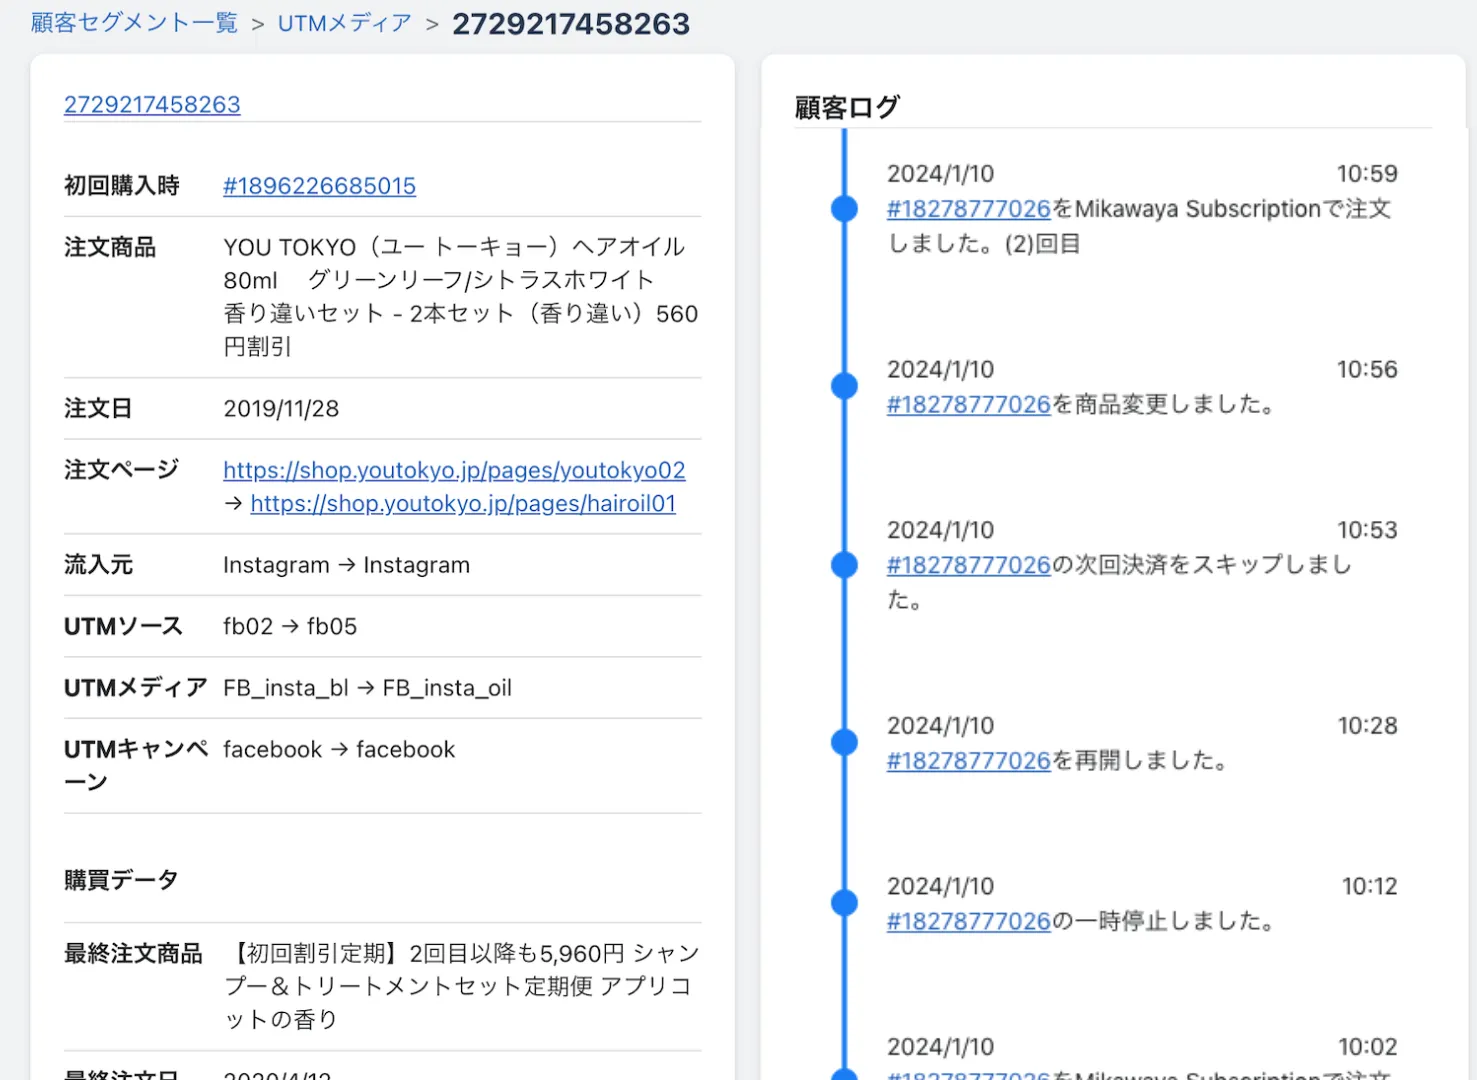This screenshot has height=1080, width=1477.
Task: Open the underlined customer ID link 2729217458263
Action: pyautogui.click(x=152, y=105)
